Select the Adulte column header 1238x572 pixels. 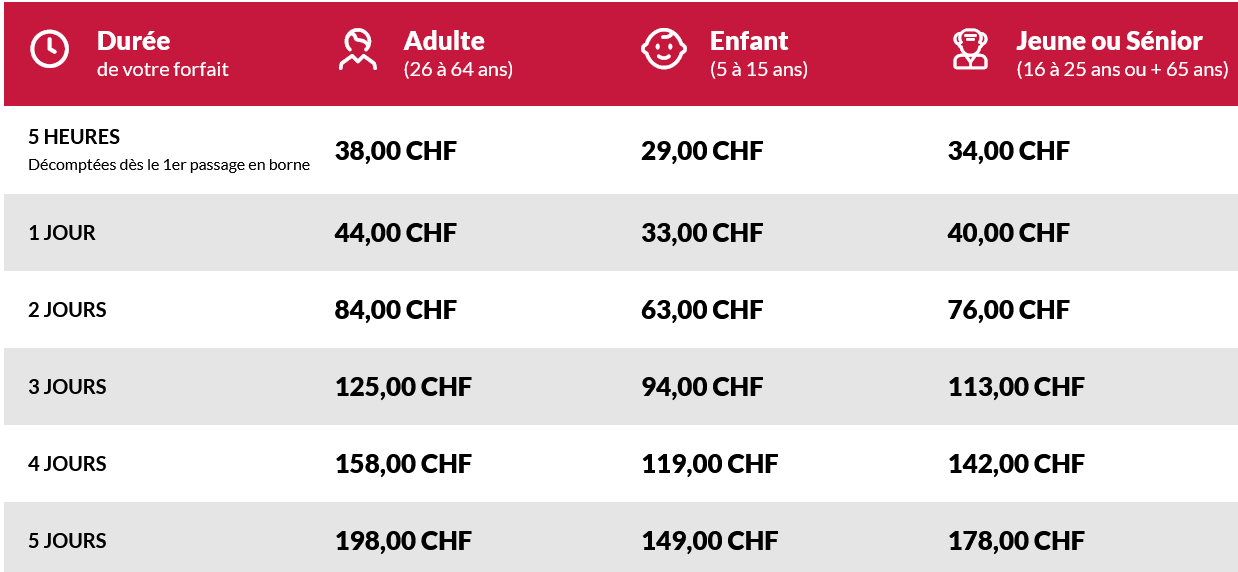point(444,42)
